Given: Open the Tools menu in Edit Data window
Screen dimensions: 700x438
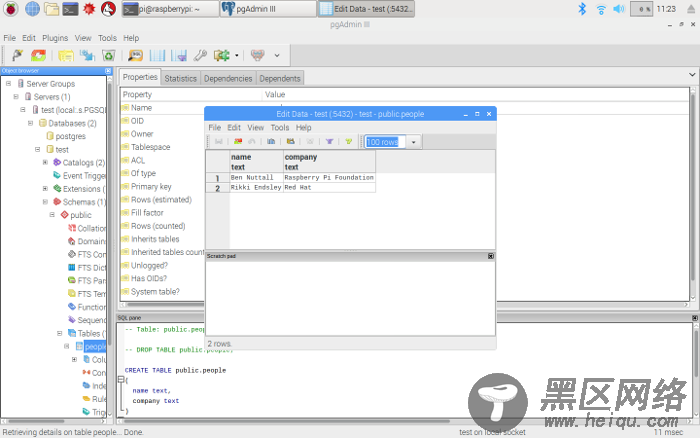Looking at the screenshot, I should tap(280, 128).
